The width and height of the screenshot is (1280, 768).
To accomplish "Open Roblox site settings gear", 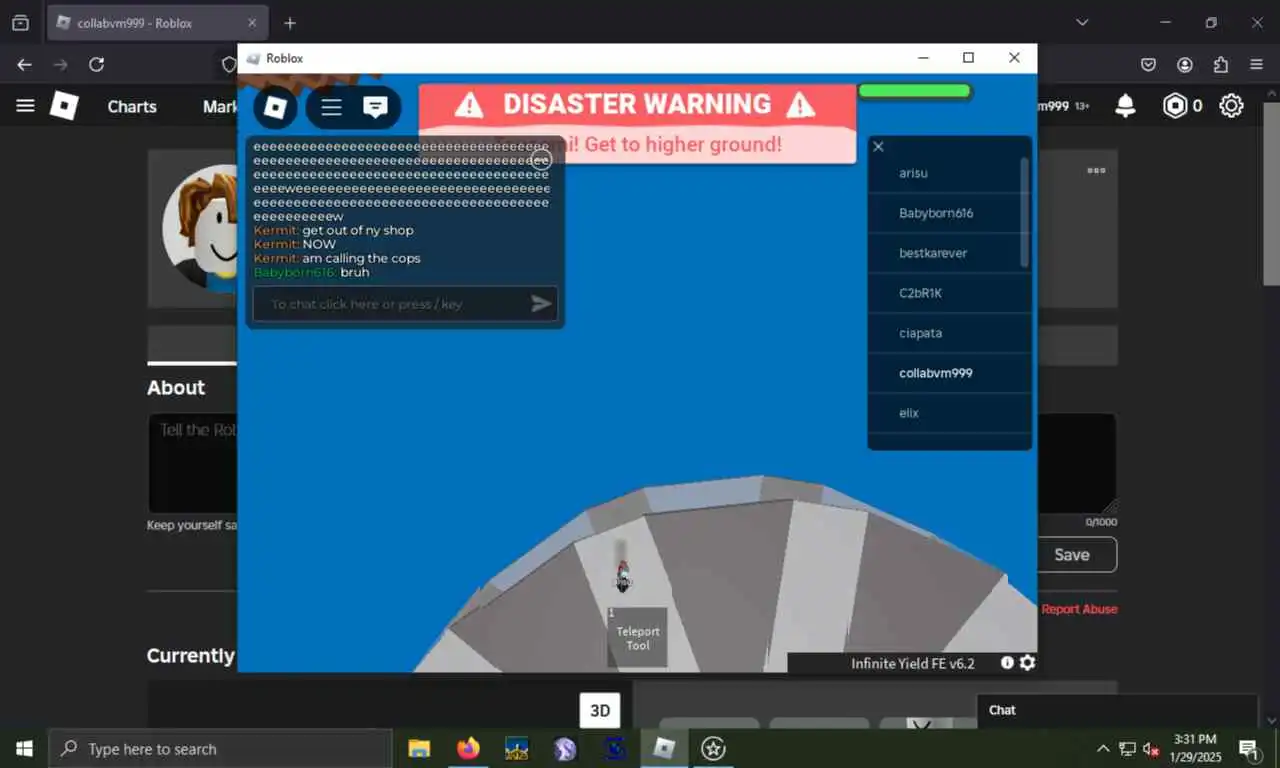I will click(1231, 106).
